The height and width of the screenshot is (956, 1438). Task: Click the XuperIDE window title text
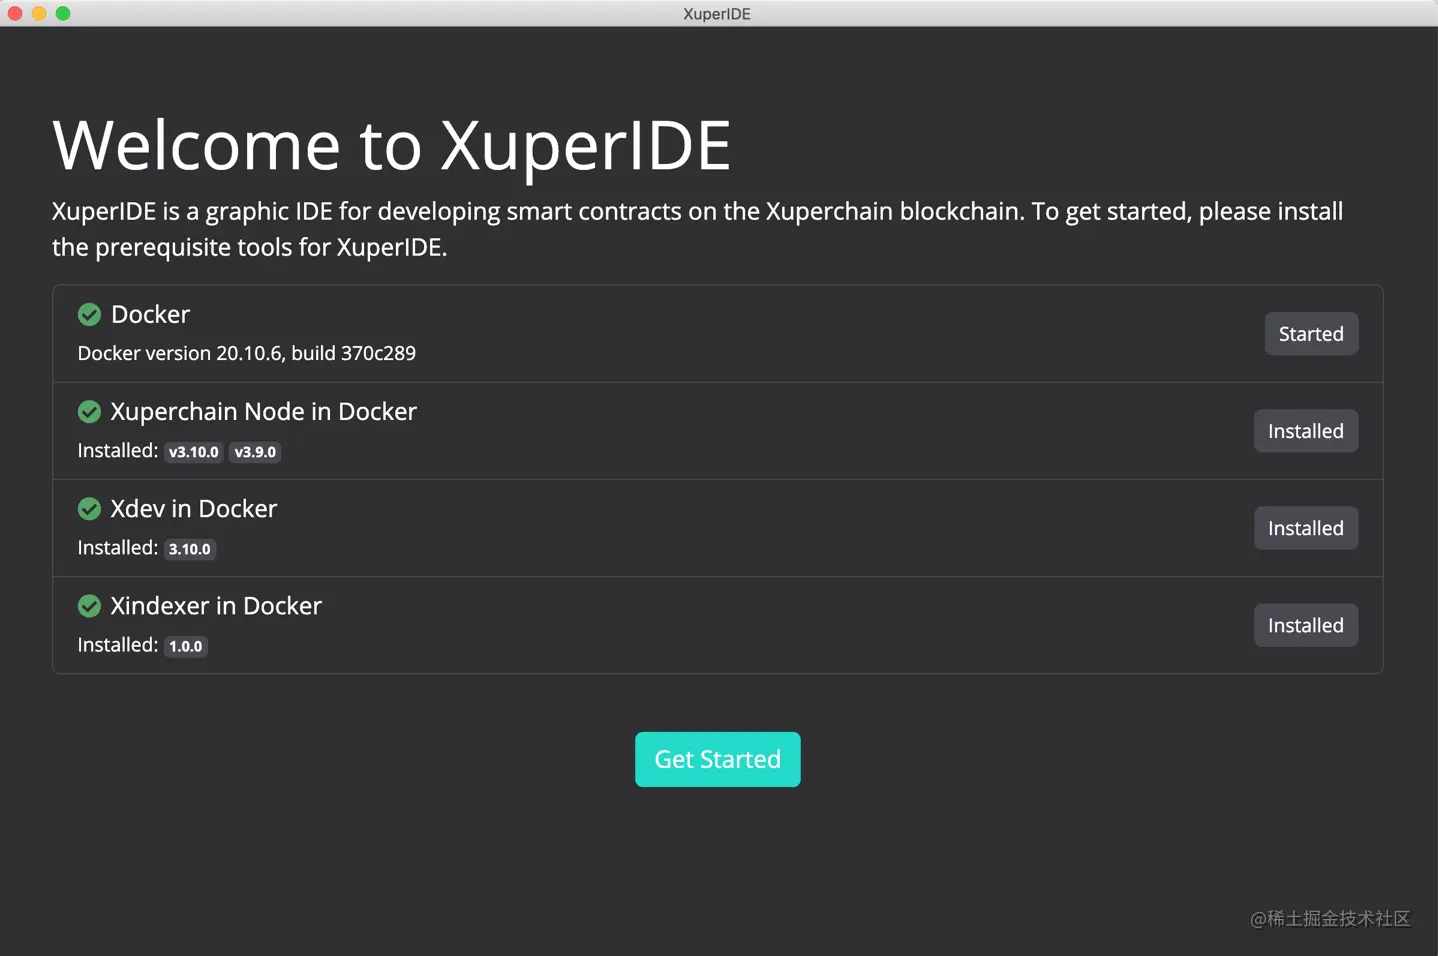tap(717, 14)
